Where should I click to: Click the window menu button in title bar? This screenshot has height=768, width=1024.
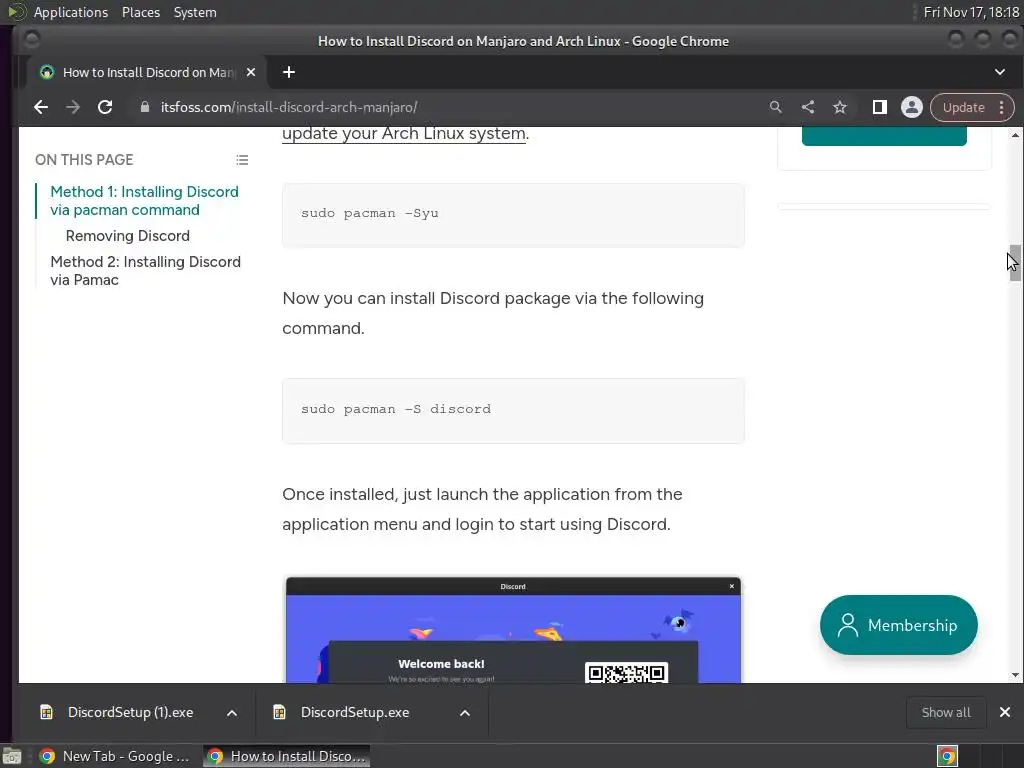[x=31, y=40]
